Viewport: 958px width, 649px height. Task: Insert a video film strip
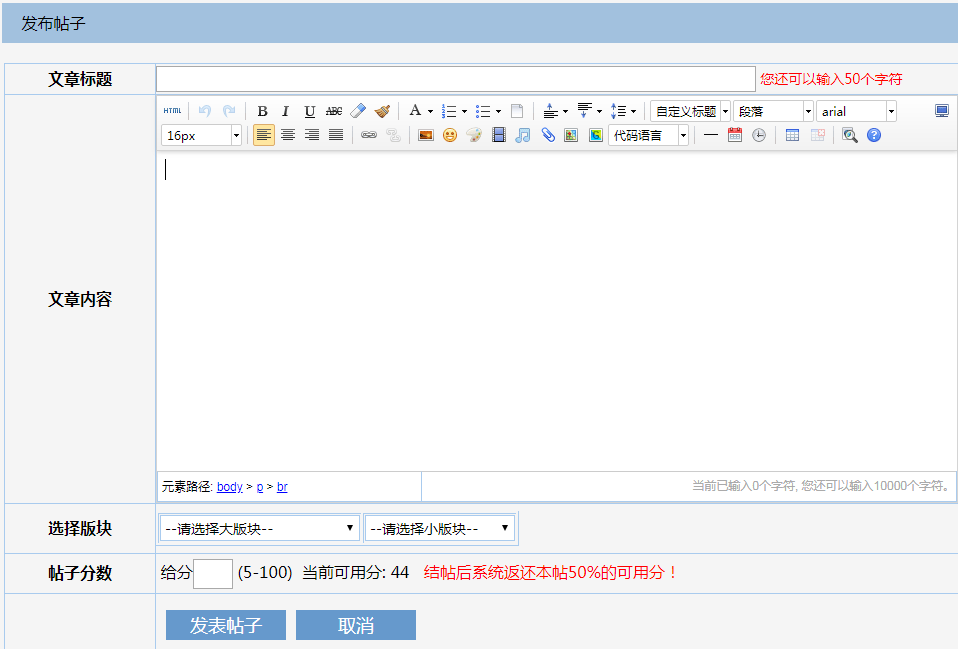tap(499, 135)
